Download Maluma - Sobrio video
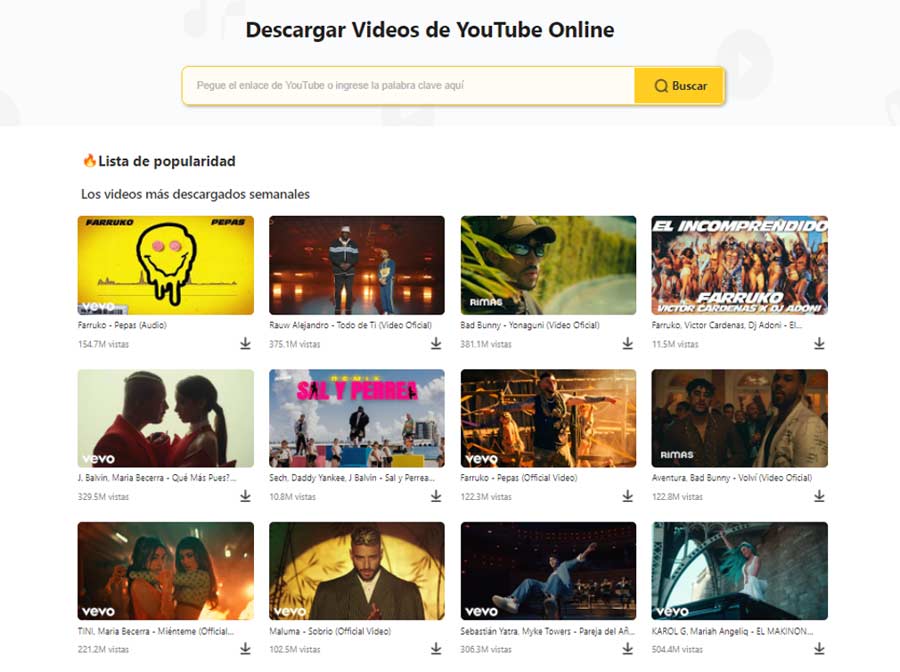Image resolution: width=900 pixels, height=672 pixels. pyautogui.click(x=436, y=648)
